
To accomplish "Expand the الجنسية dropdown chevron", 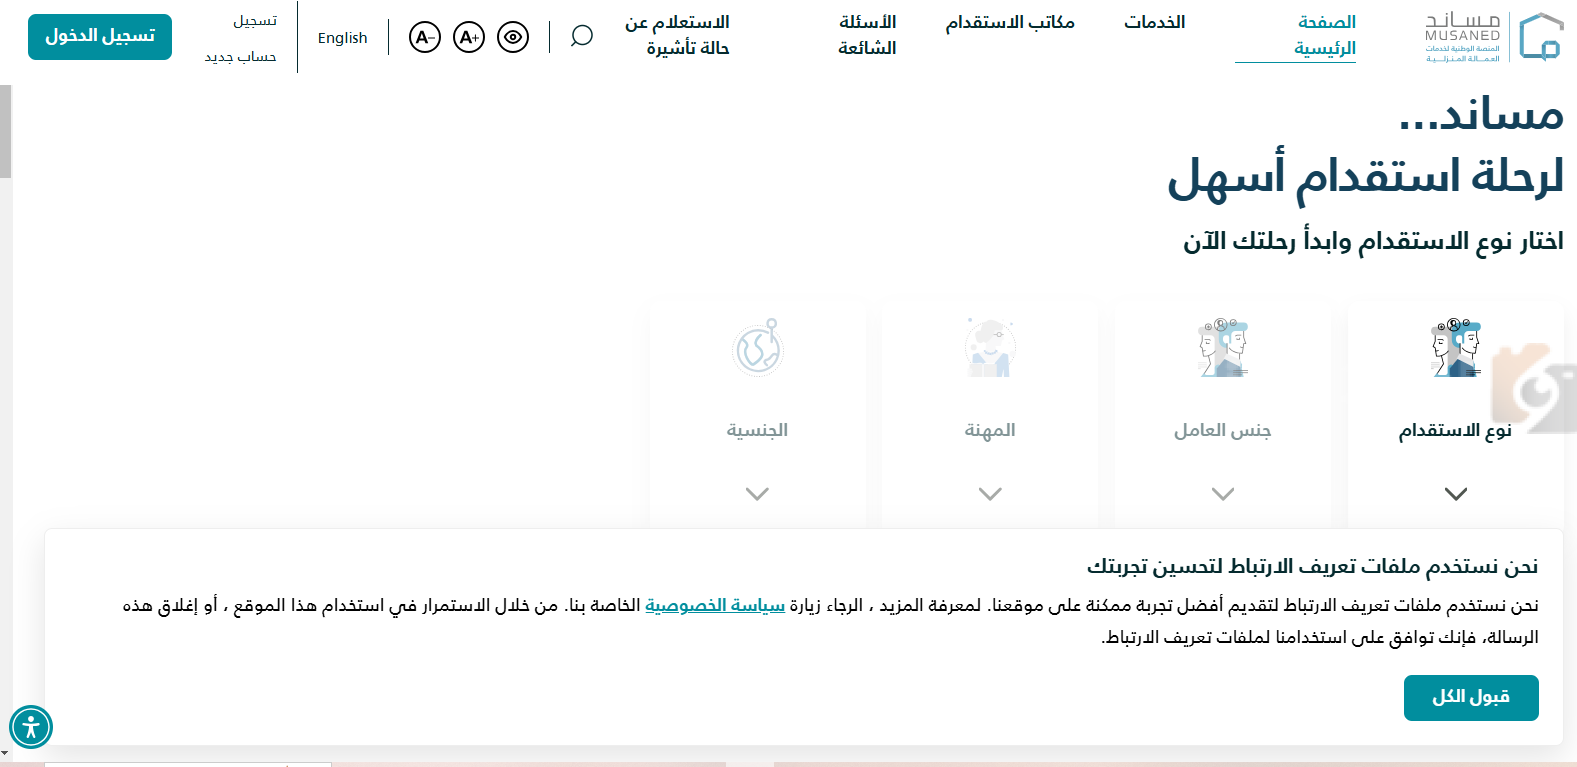I will (758, 494).
